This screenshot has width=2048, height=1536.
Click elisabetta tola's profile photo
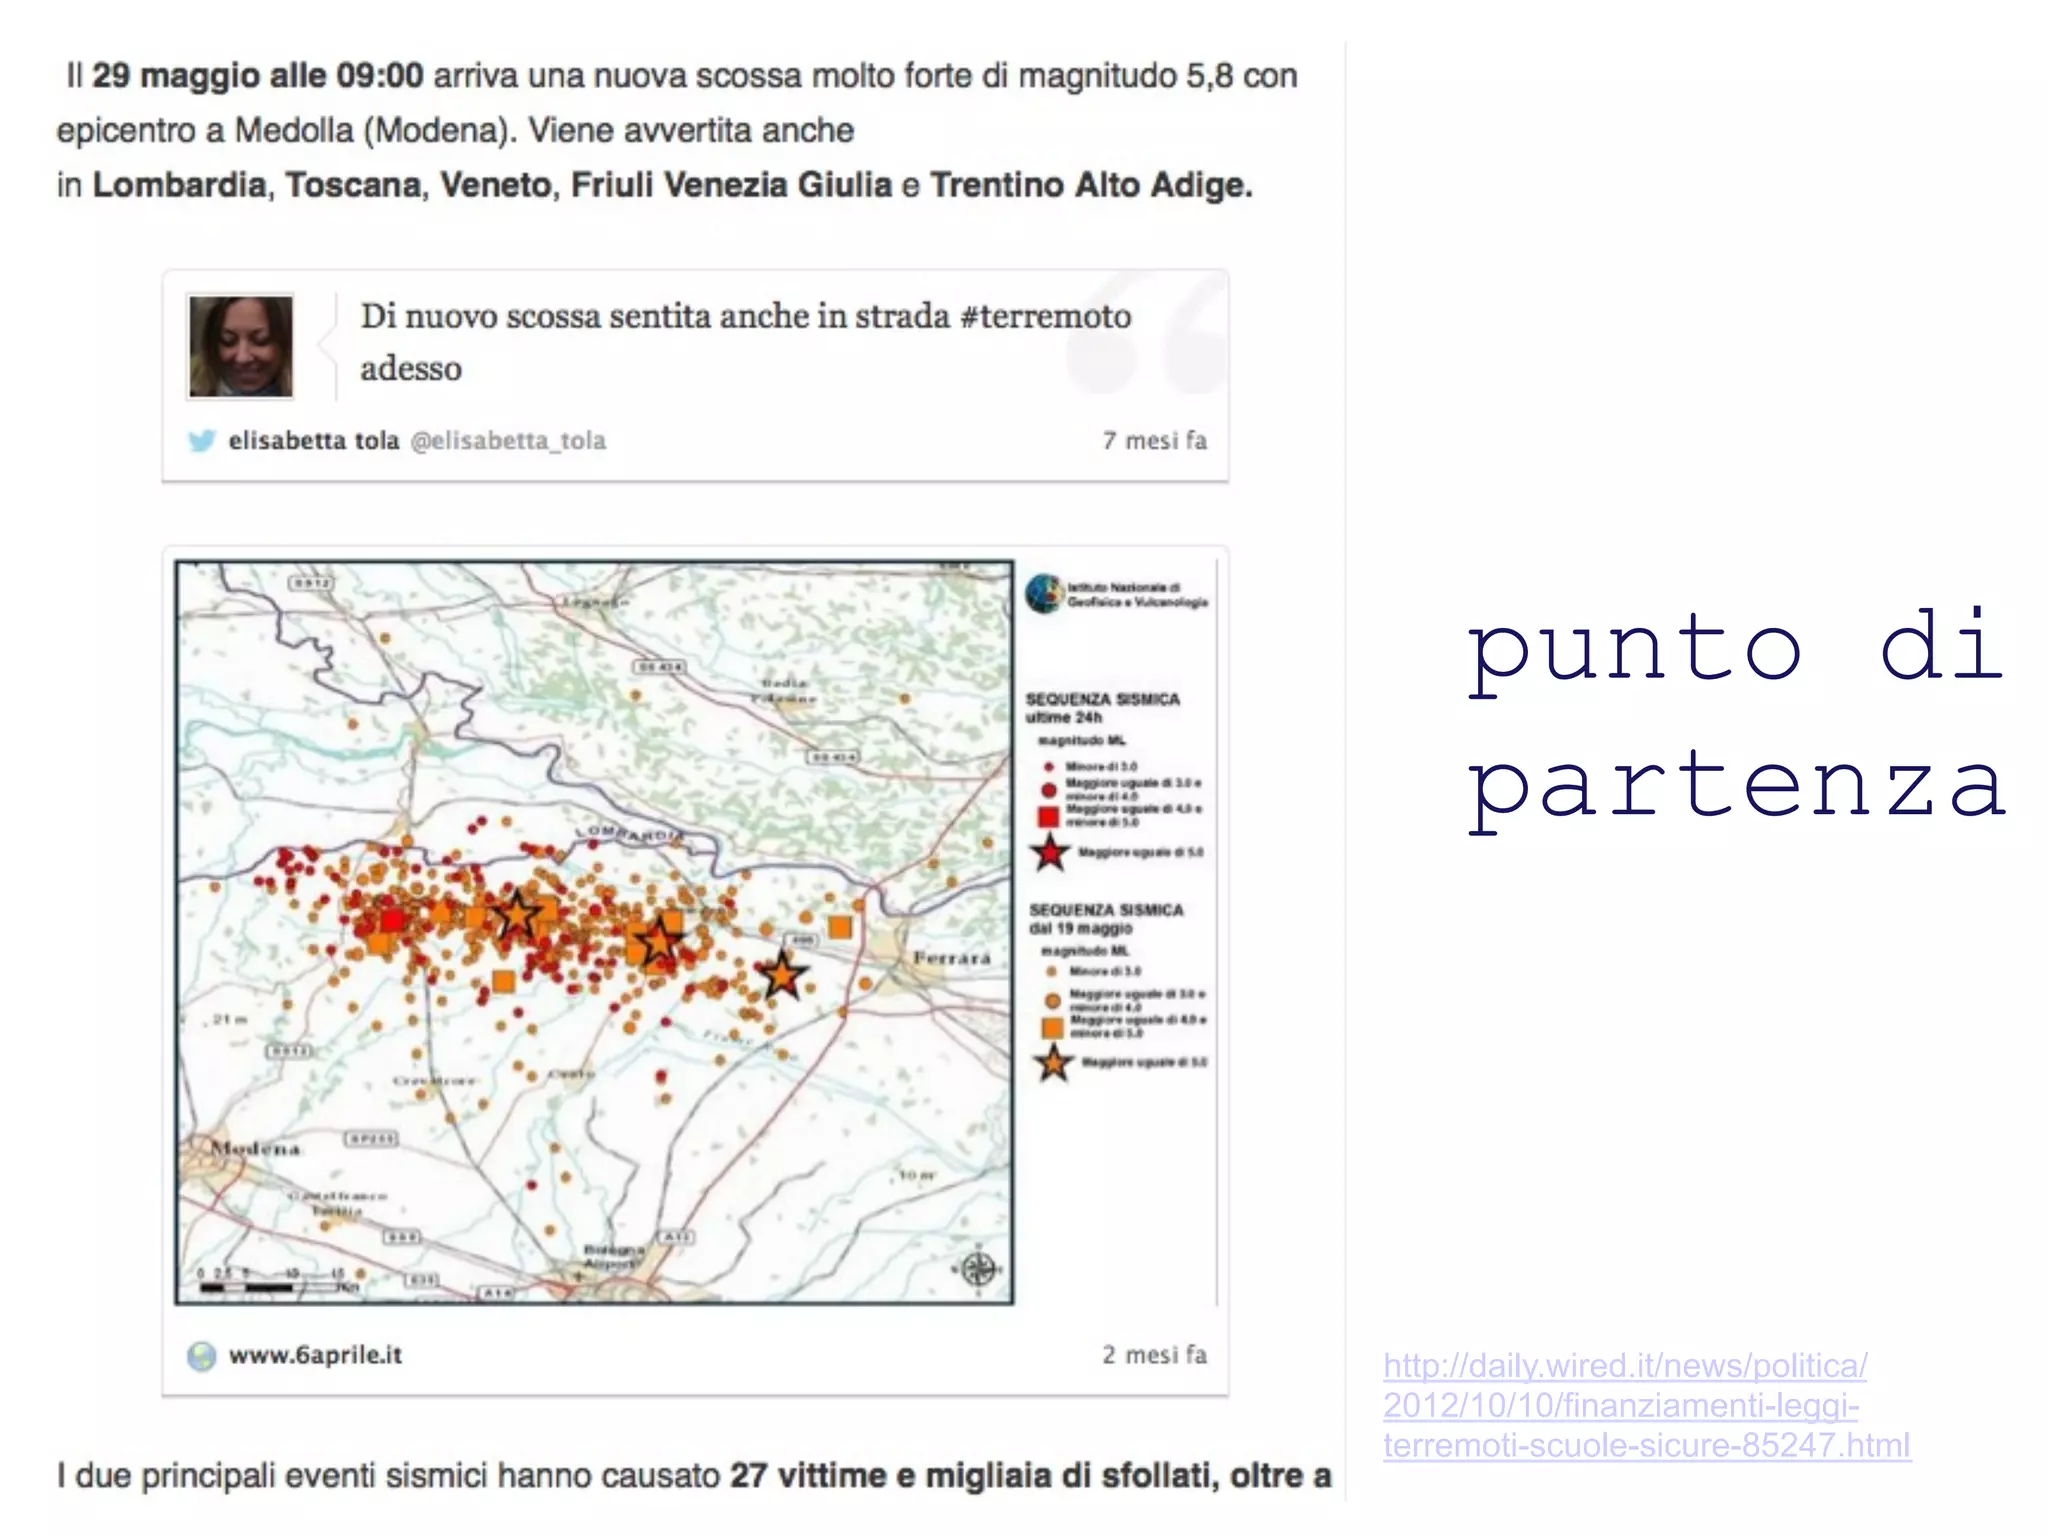(x=241, y=346)
